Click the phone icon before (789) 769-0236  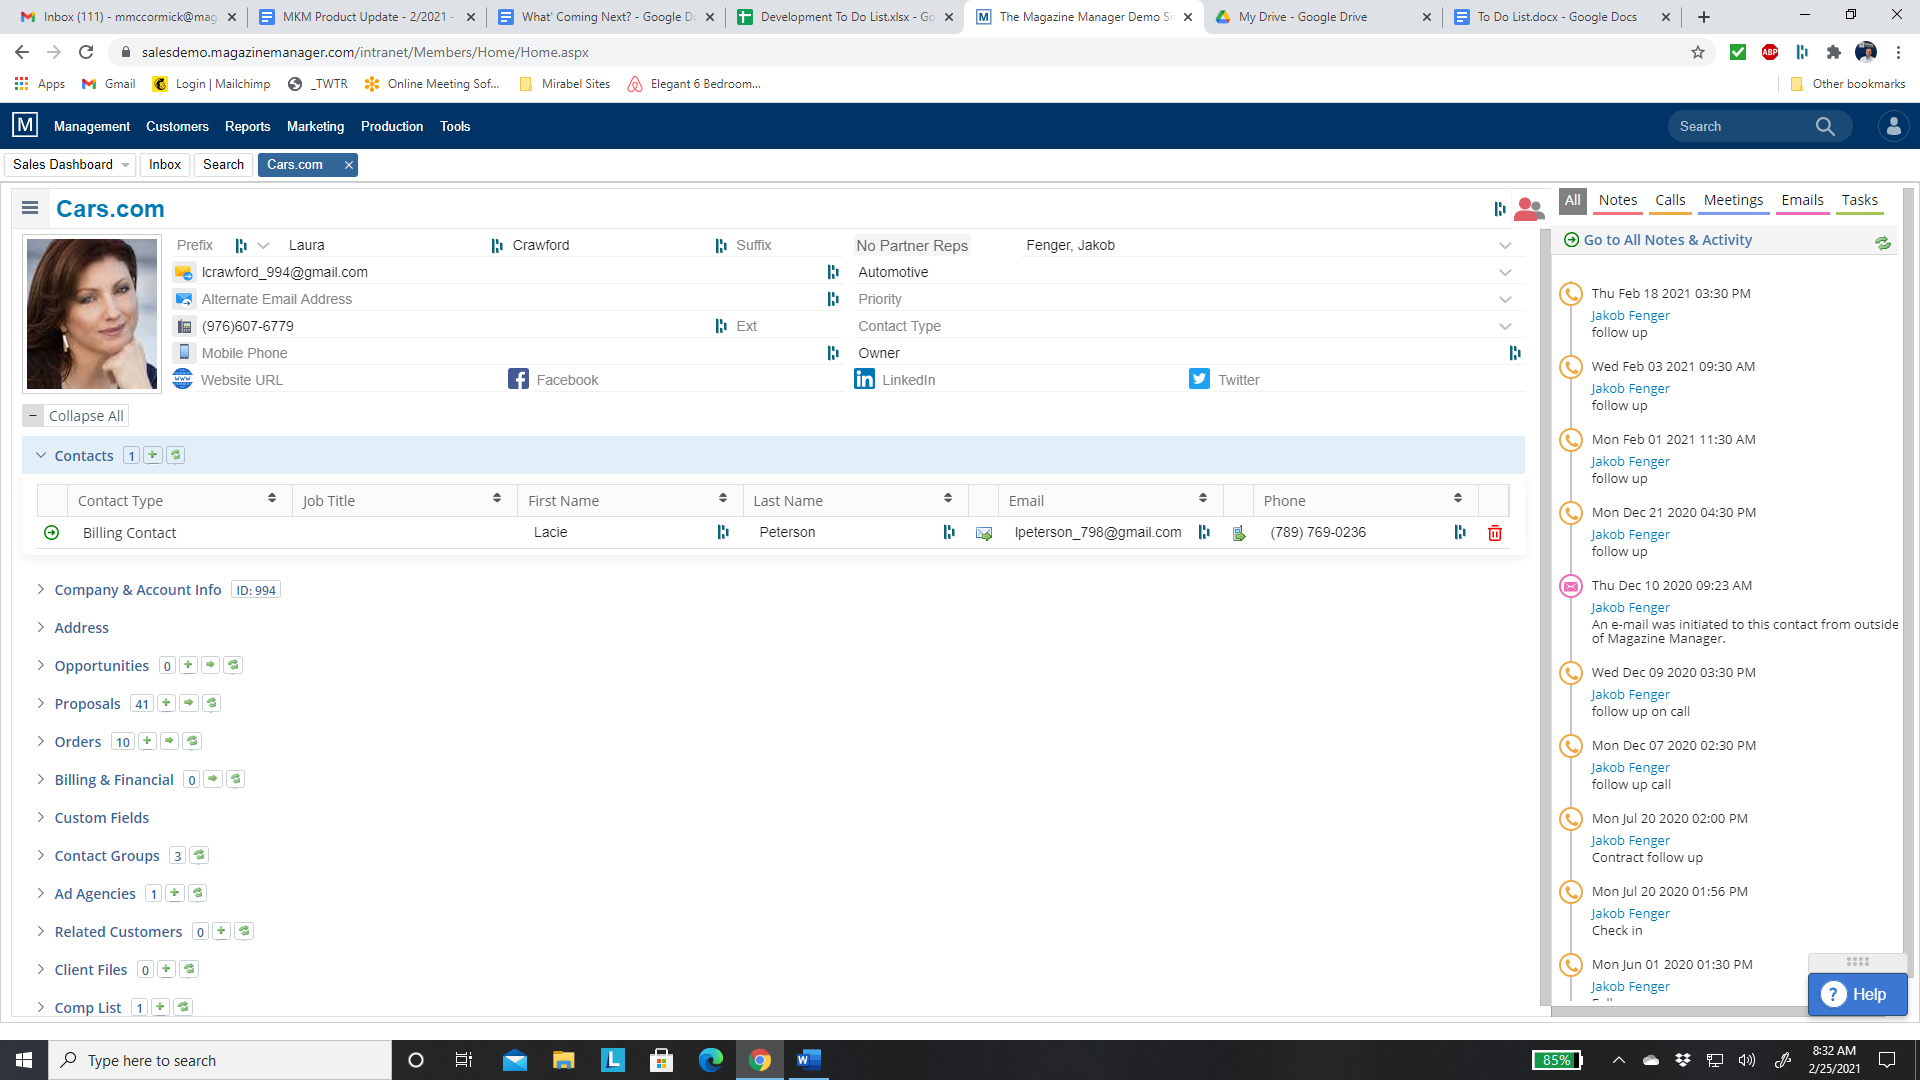click(x=1239, y=533)
